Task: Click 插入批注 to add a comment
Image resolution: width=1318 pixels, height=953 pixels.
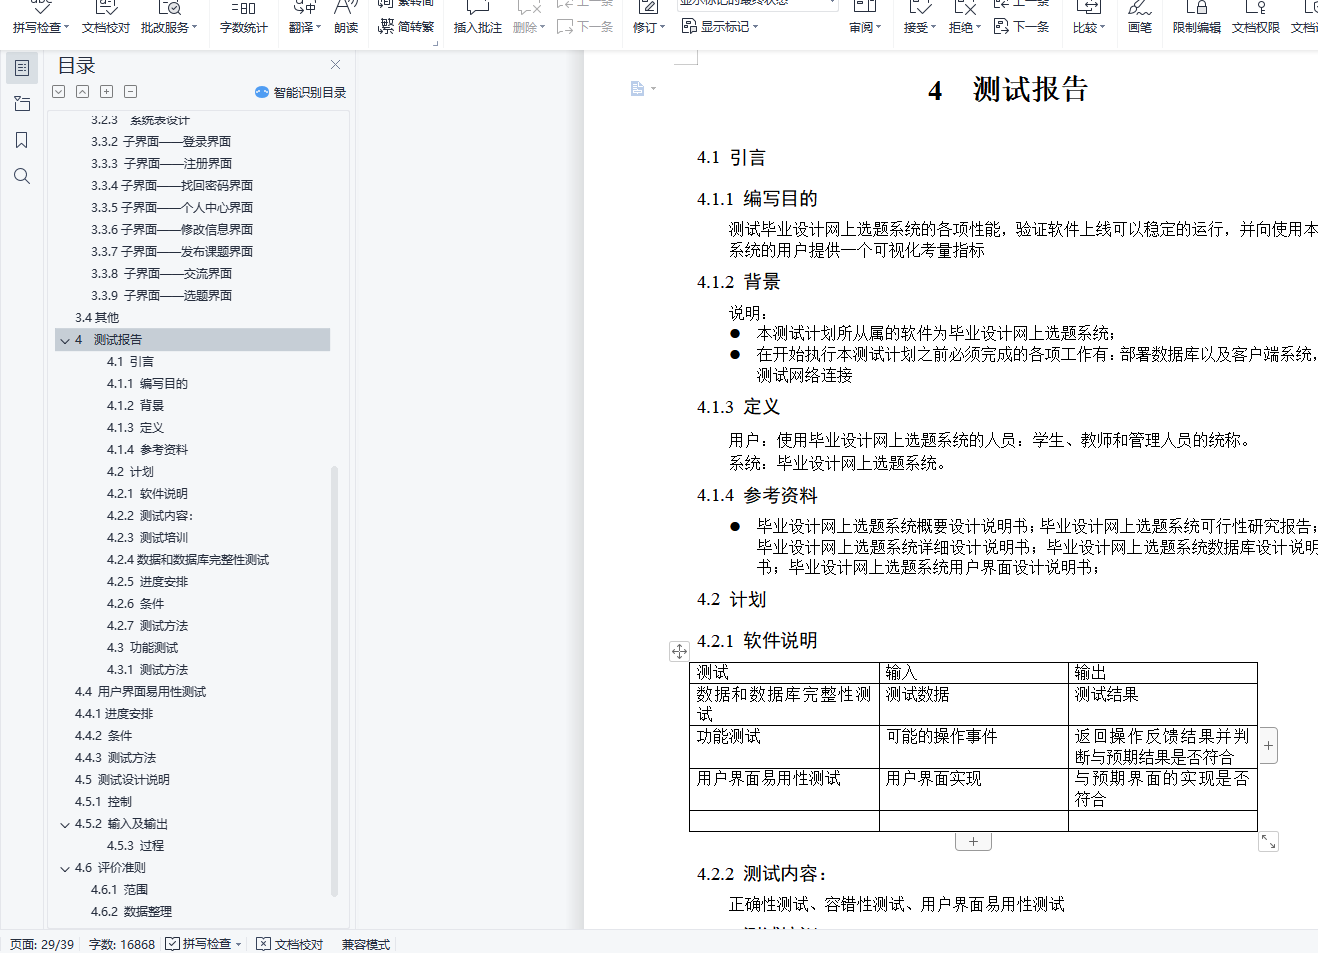Action: click(x=478, y=18)
